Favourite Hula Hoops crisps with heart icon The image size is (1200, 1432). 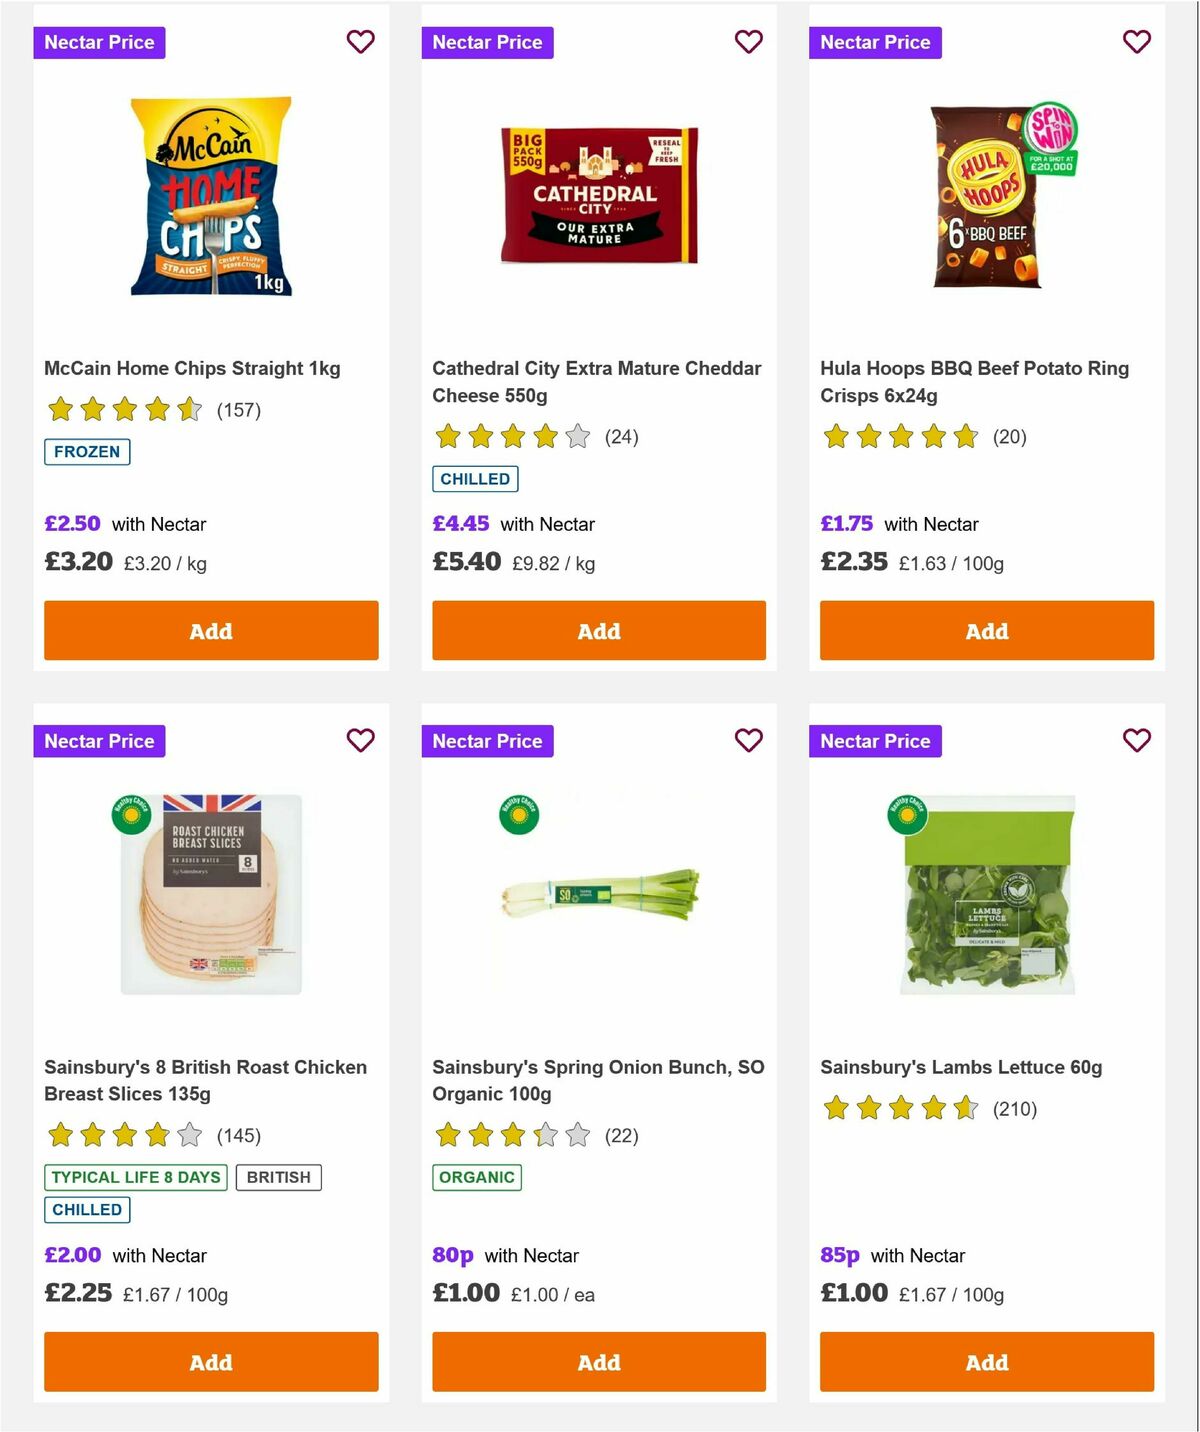click(x=1136, y=42)
